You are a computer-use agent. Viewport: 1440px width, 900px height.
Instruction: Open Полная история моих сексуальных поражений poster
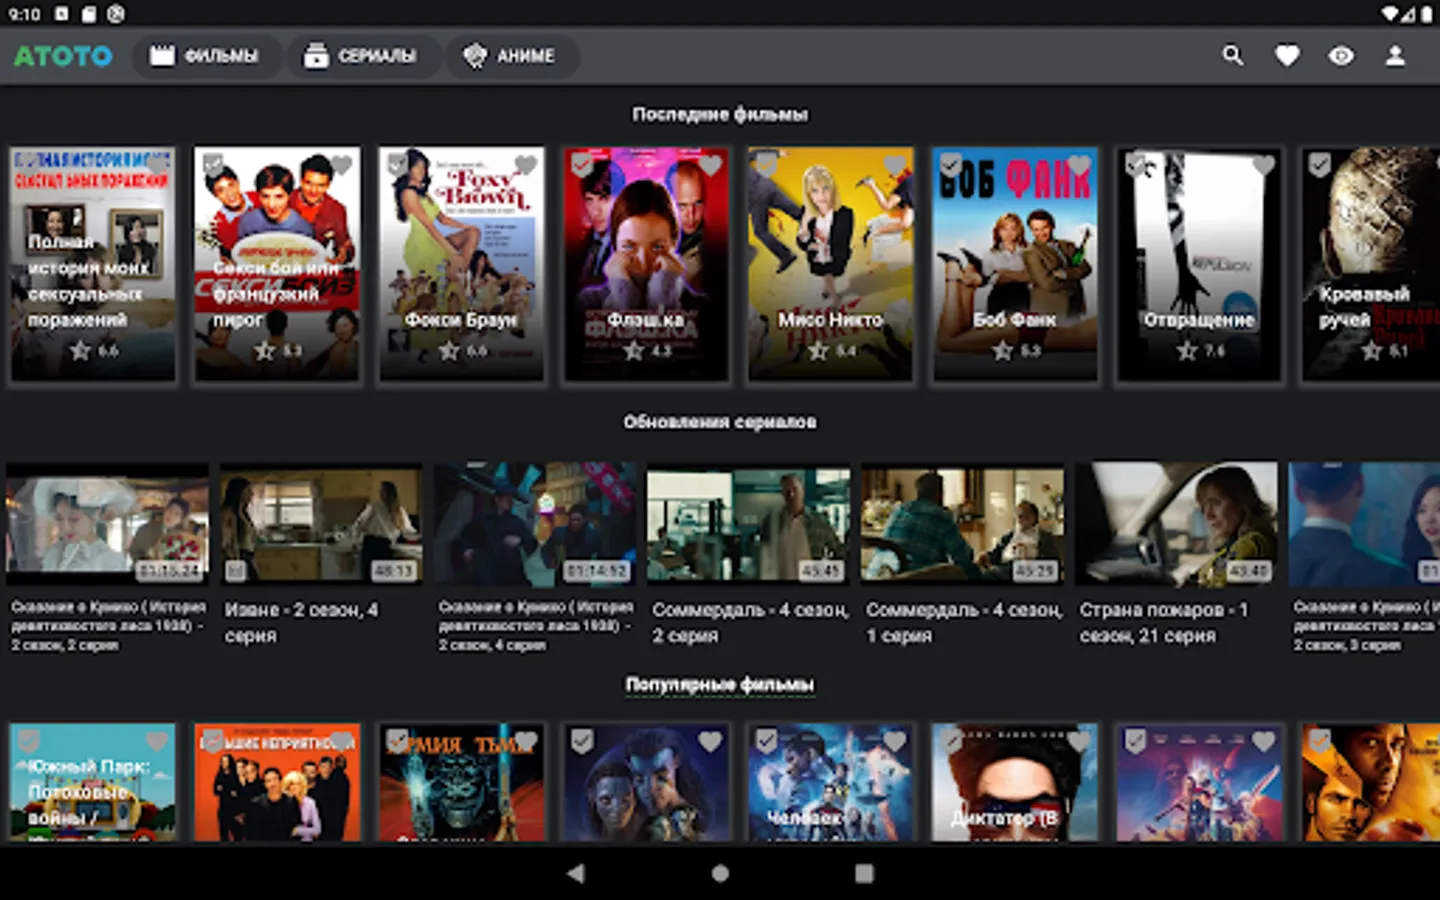click(x=93, y=265)
